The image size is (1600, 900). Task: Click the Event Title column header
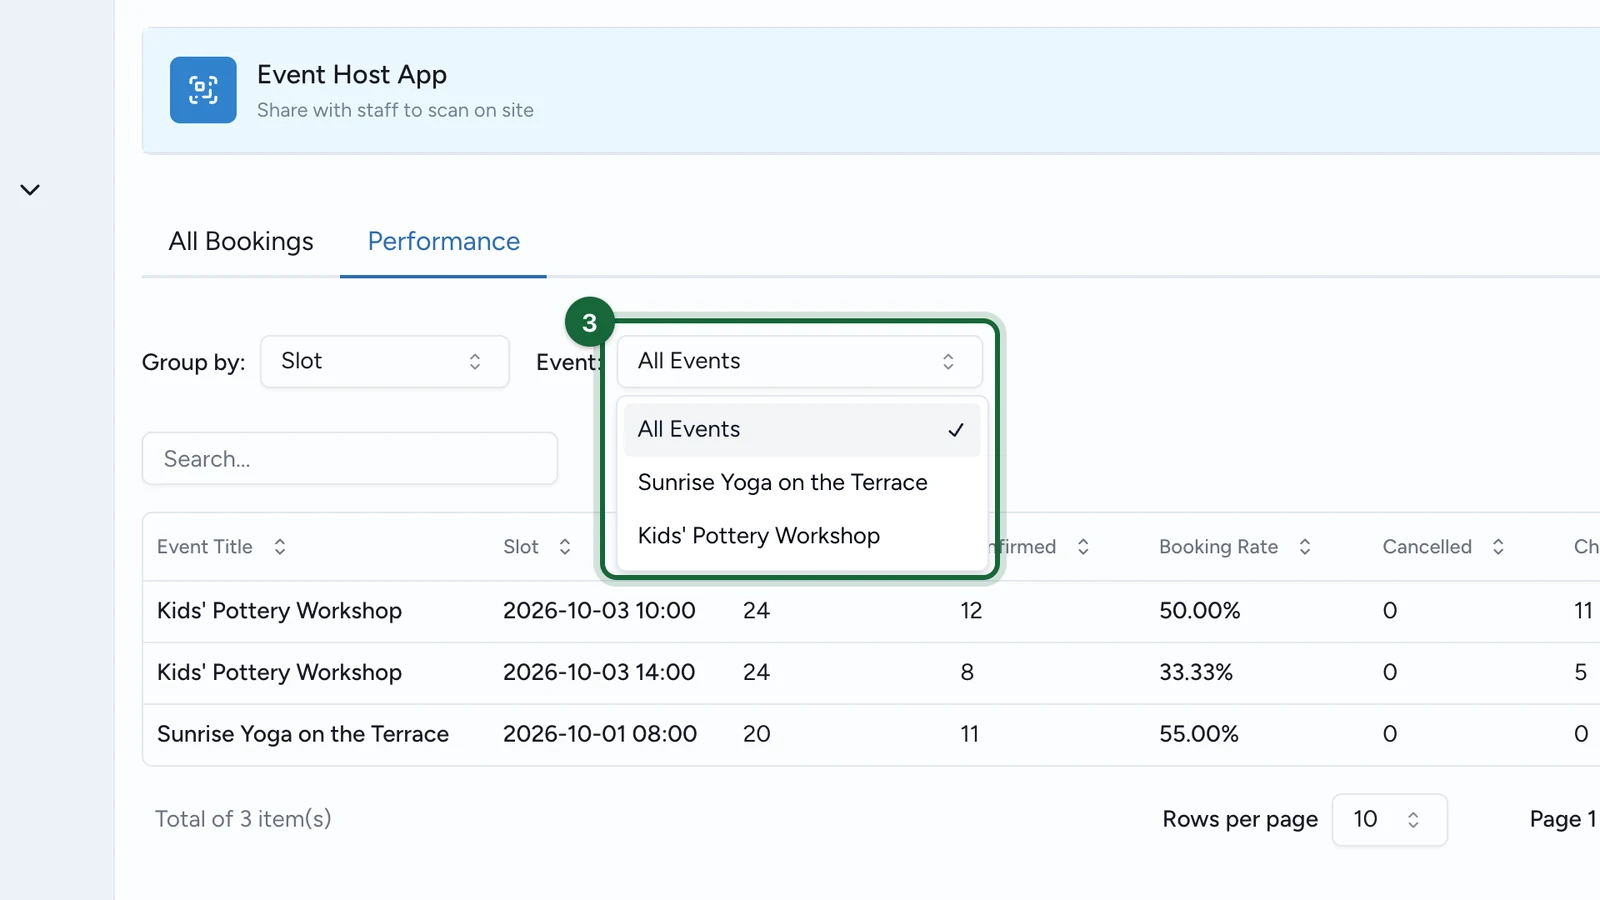point(205,547)
